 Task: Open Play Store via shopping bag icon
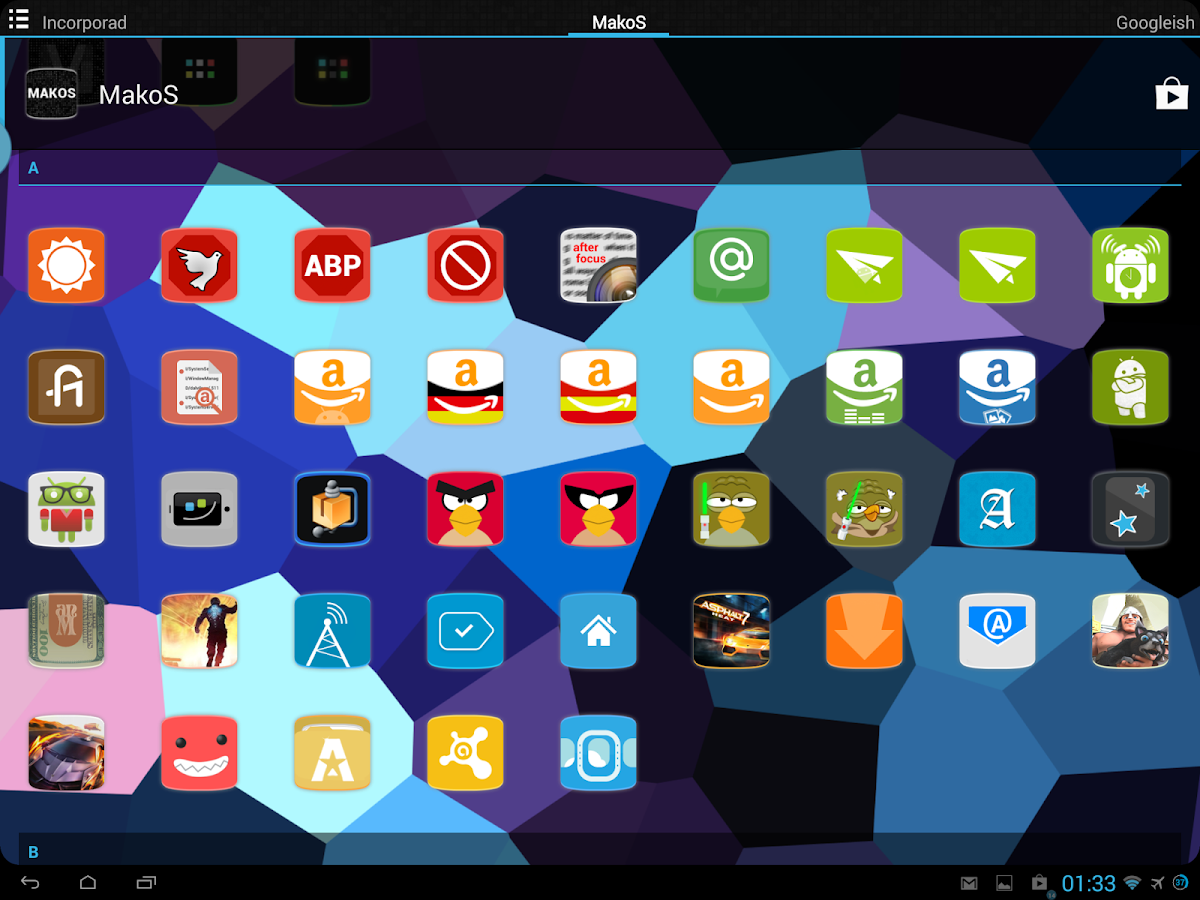(1171, 94)
